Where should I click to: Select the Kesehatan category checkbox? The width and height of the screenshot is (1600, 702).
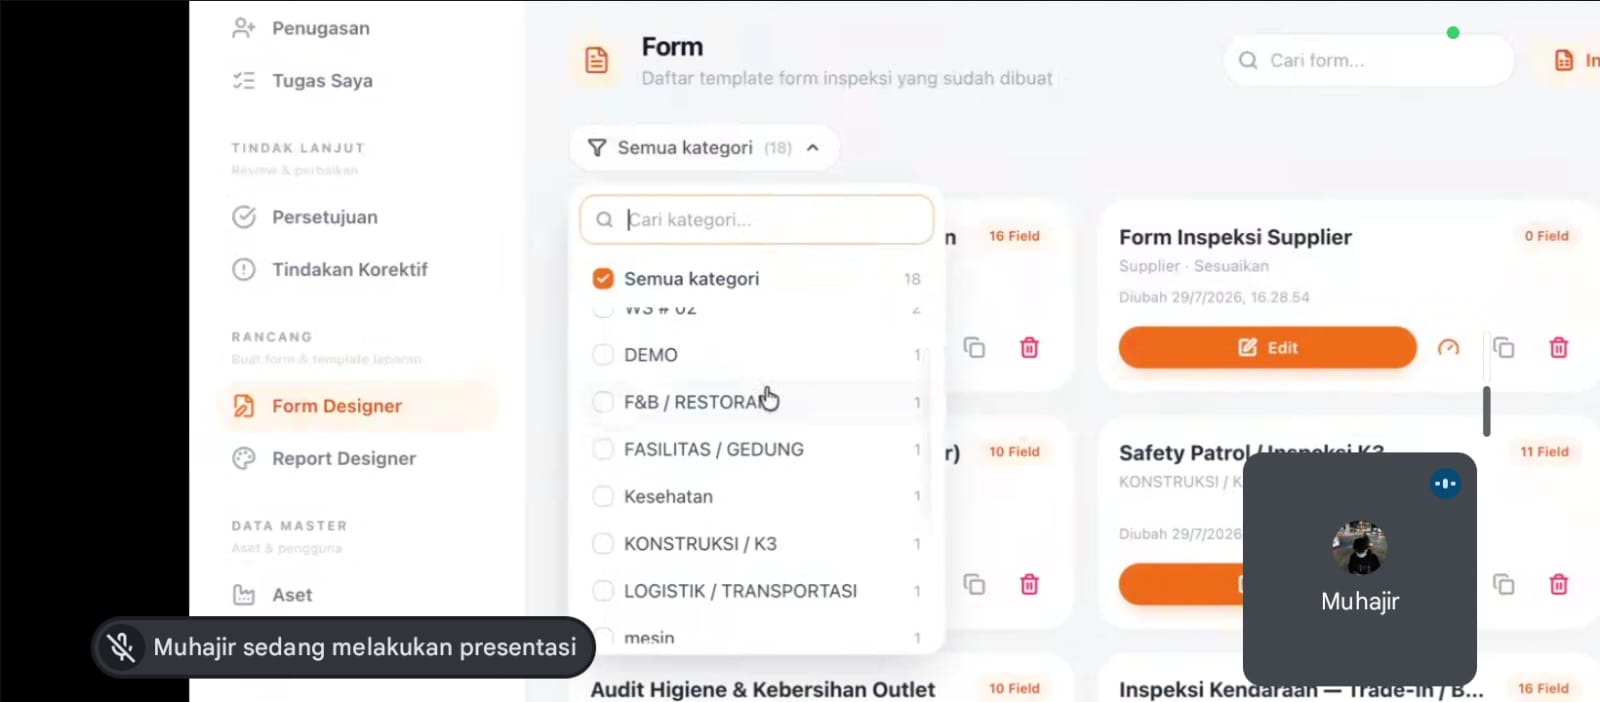coord(603,496)
